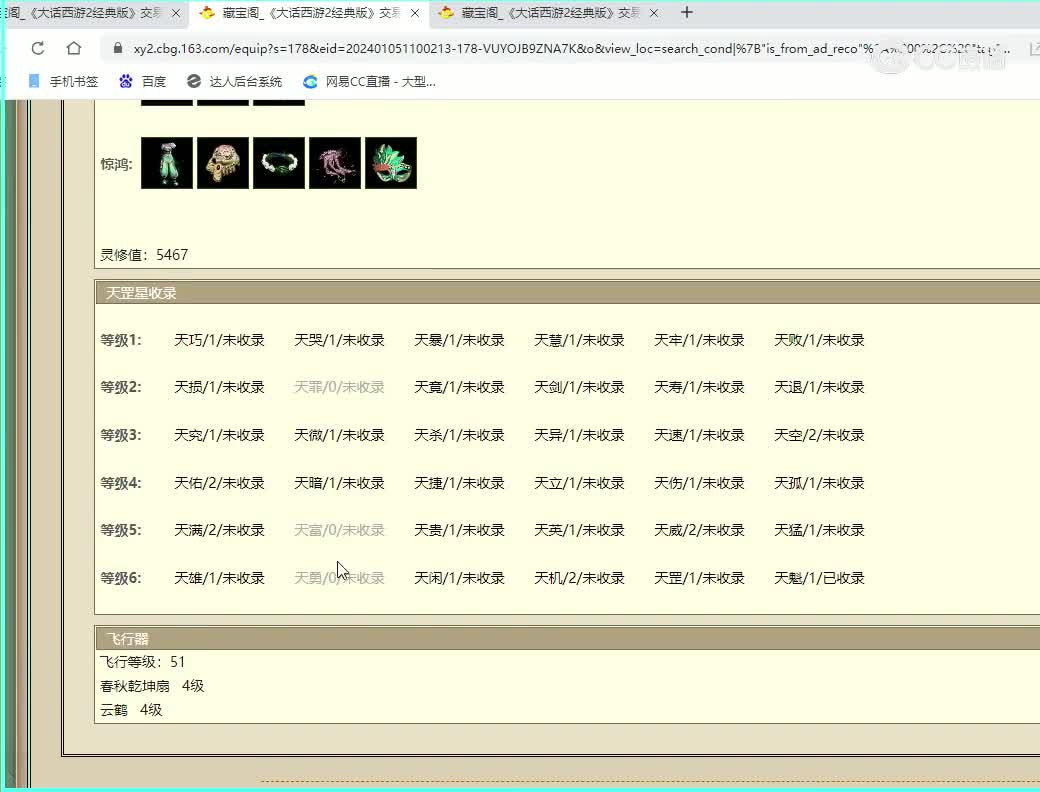Click the 天立/1/未收录 entry

coord(579,483)
